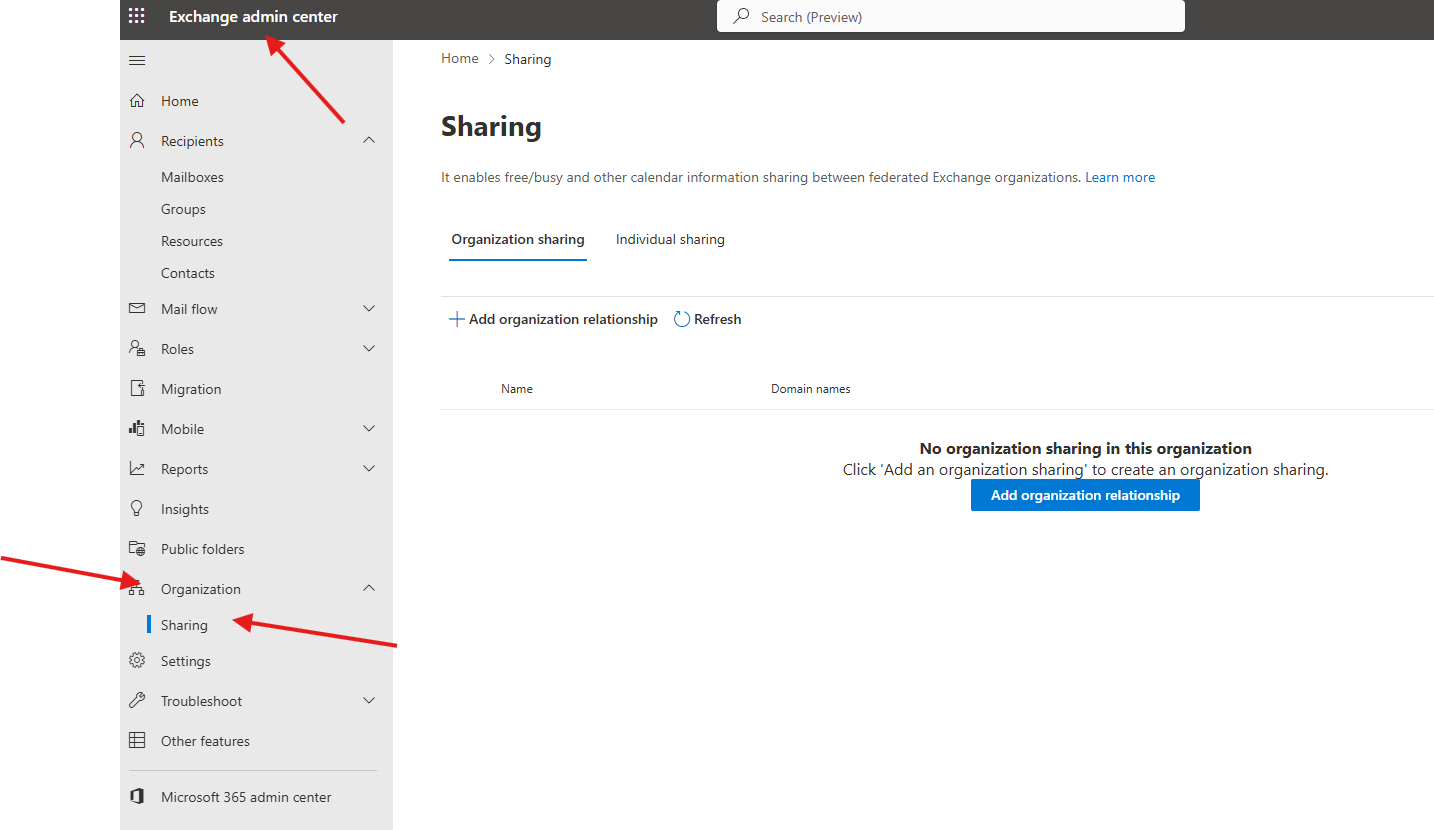Switch to Organization sharing tab

(518, 240)
